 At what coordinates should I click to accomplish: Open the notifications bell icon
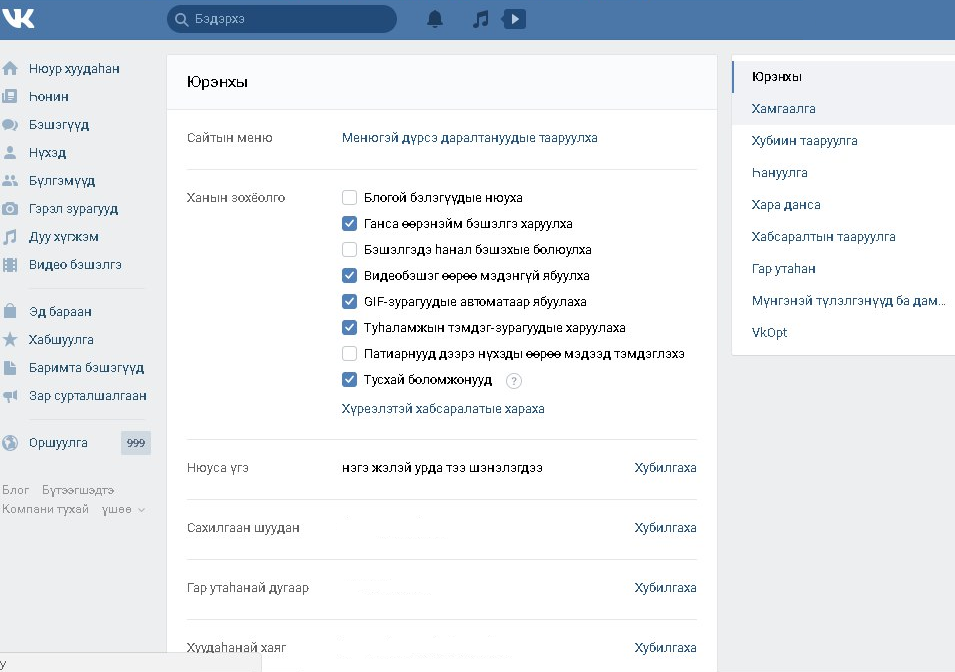pos(435,19)
